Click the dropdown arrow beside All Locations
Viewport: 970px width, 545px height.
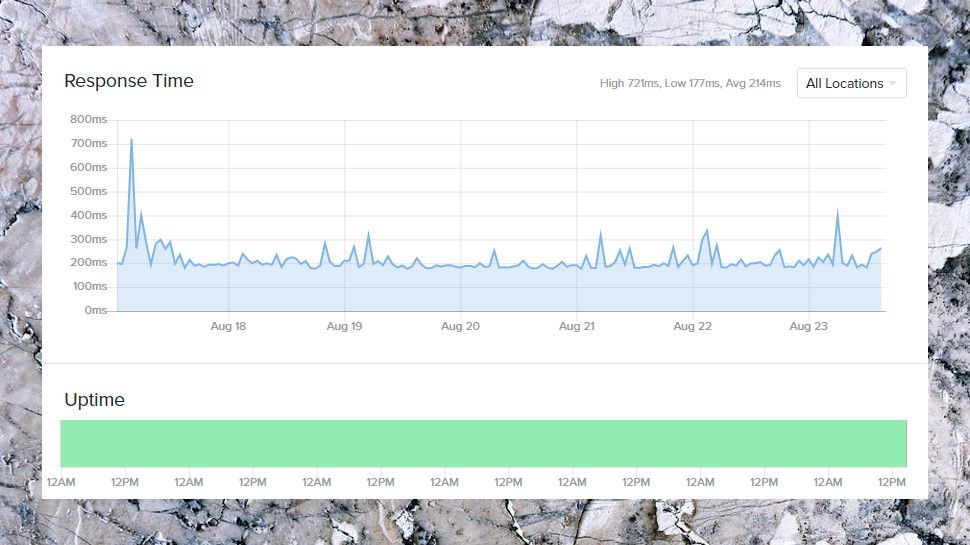click(893, 84)
